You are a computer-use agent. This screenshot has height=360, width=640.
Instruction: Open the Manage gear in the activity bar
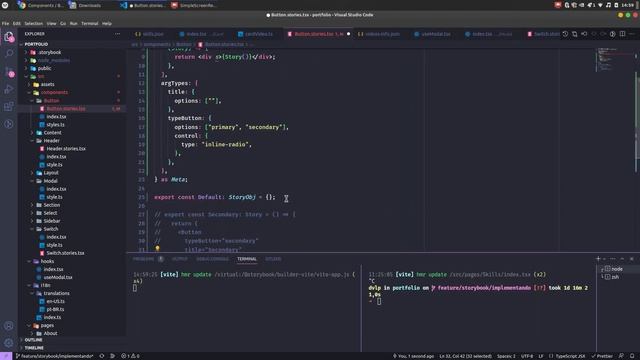tap(9, 343)
